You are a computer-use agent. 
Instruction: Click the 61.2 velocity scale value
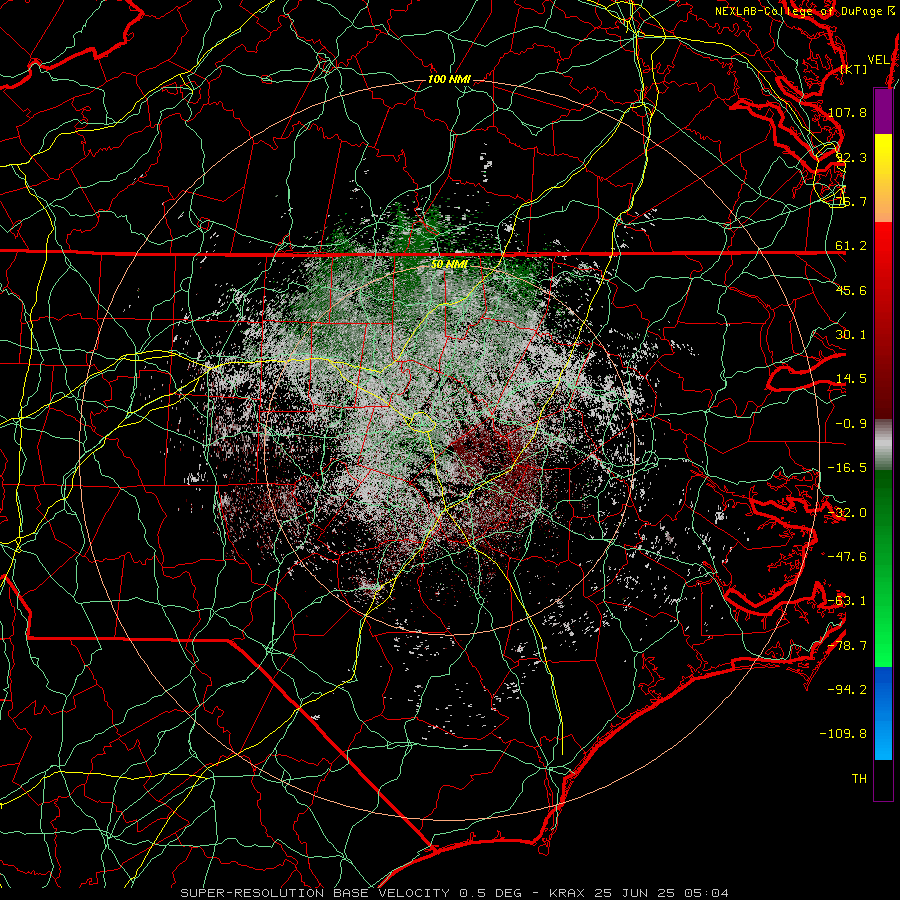pyautogui.click(x=851, y=246)
